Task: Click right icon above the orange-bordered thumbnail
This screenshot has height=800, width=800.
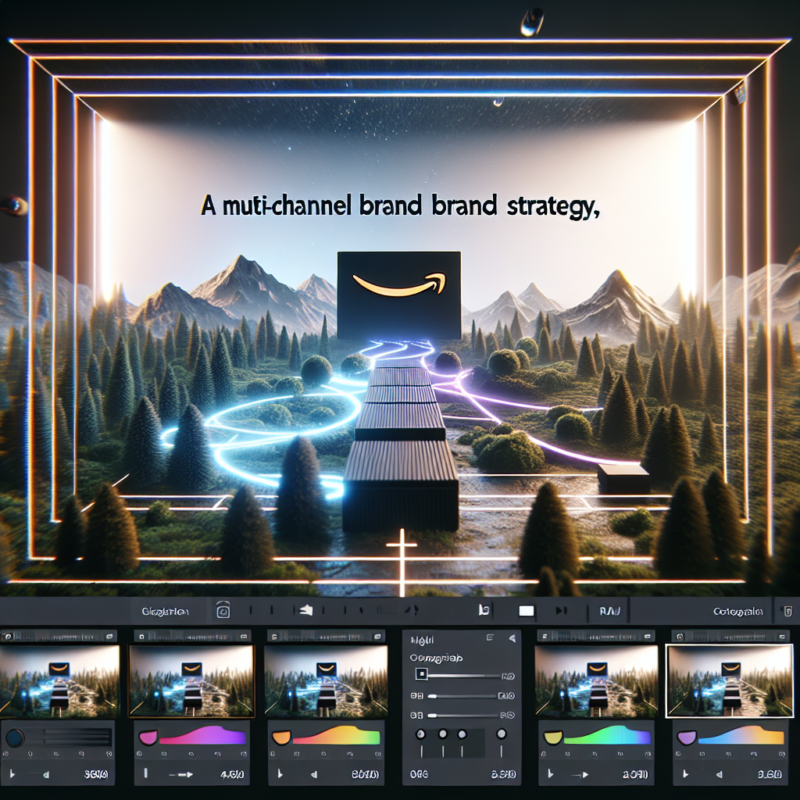Action: (243, 637)
